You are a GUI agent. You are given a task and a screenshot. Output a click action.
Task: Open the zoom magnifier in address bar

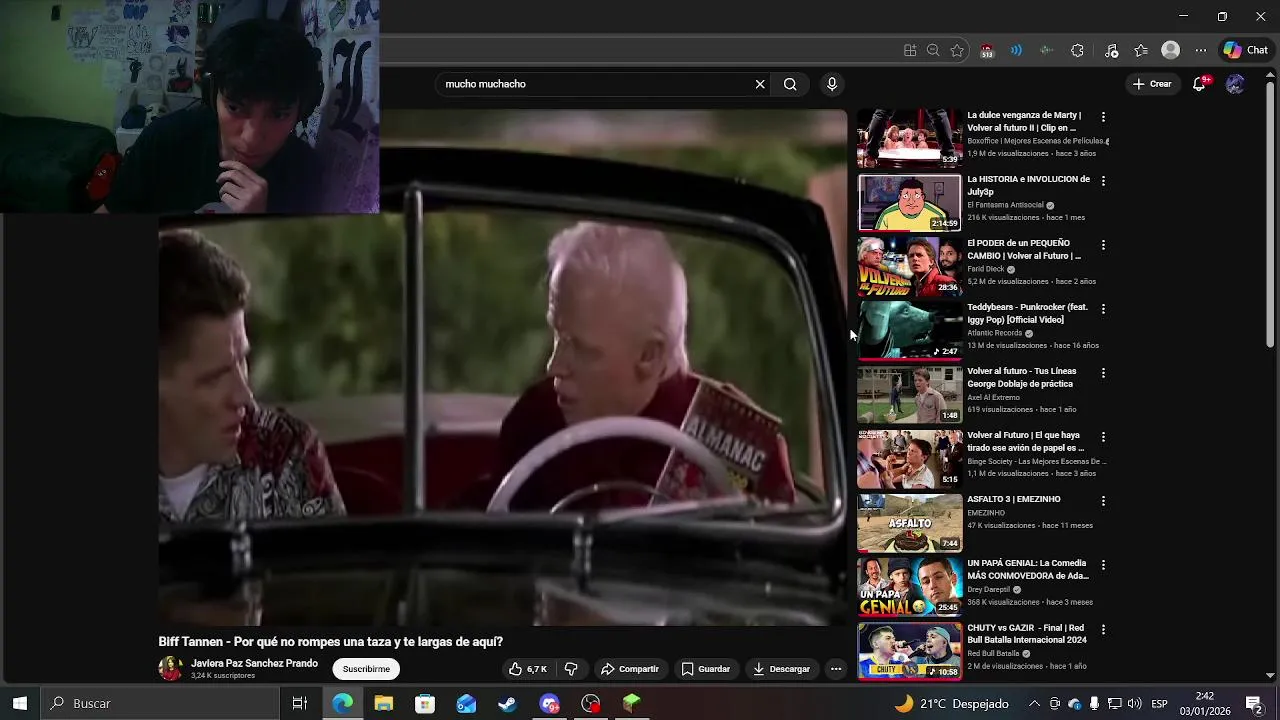pyautogui.click(x=933, y=50)
